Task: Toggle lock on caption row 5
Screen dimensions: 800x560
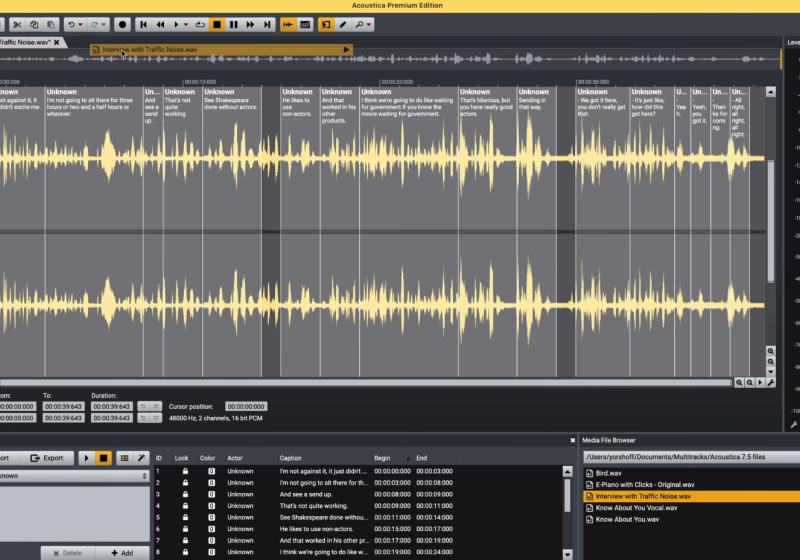Action: click(x=185, y=517)
